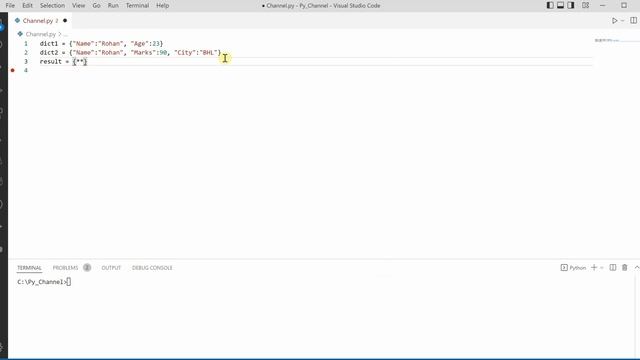
Task: Open the File menu
Action: (x=10, y=5)
